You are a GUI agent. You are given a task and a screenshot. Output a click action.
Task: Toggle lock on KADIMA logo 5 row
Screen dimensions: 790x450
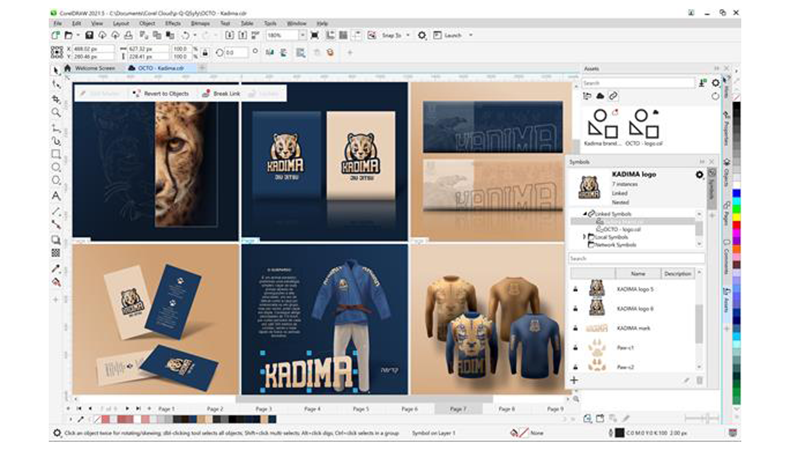pos(576,289)
